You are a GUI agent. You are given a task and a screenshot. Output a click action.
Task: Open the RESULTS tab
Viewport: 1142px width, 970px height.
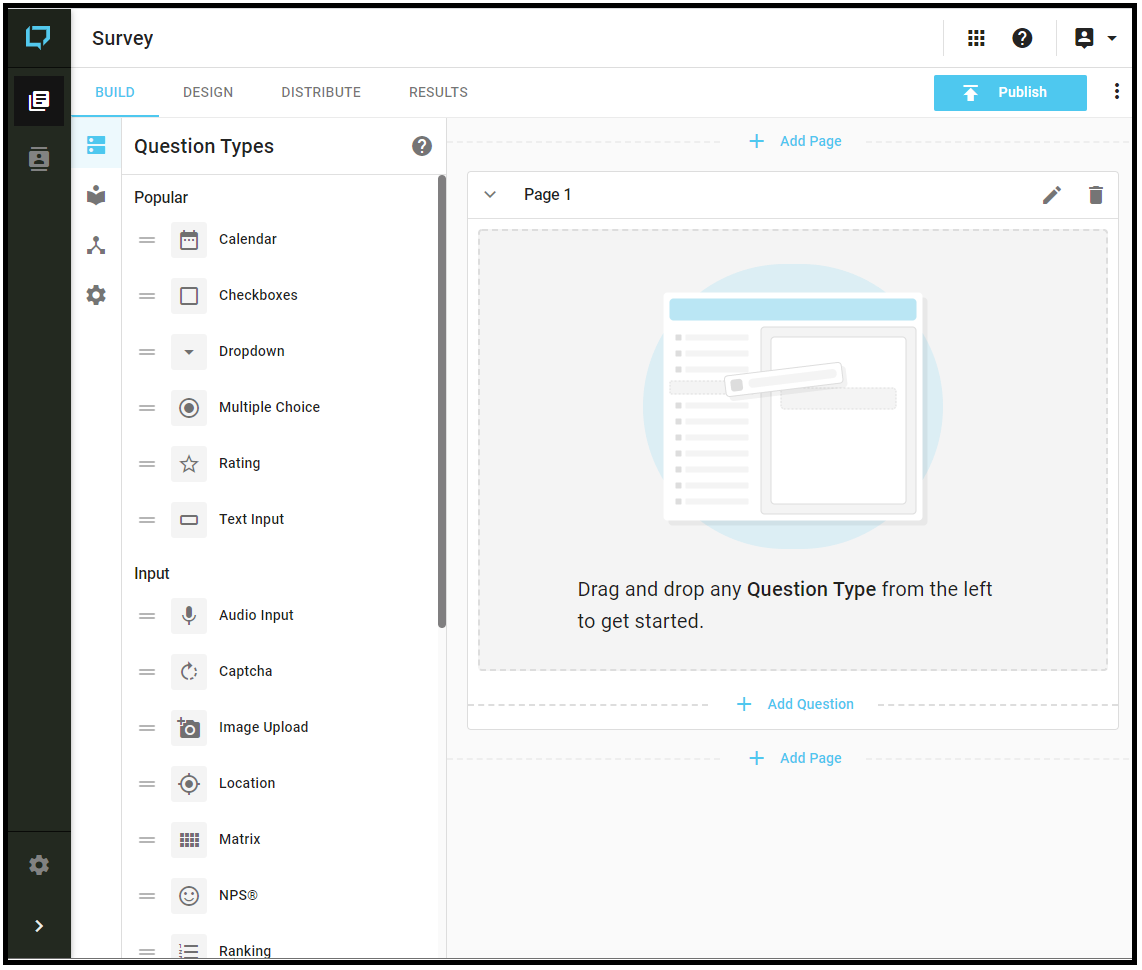(438, 91)
